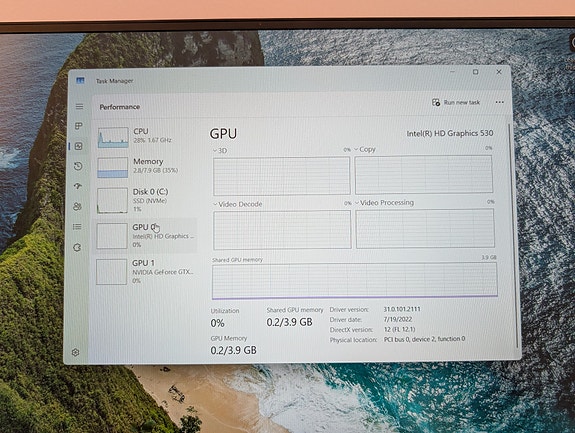Select Disk 0 (C:) entry

pyautogui.click(x=146, y=200)
